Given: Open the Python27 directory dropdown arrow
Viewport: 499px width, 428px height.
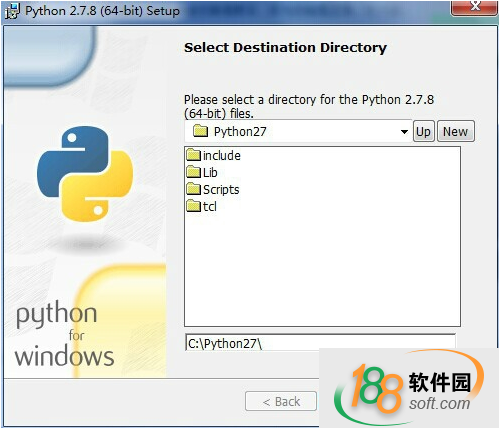Looking at the screenshot, I should coord(404,132).
